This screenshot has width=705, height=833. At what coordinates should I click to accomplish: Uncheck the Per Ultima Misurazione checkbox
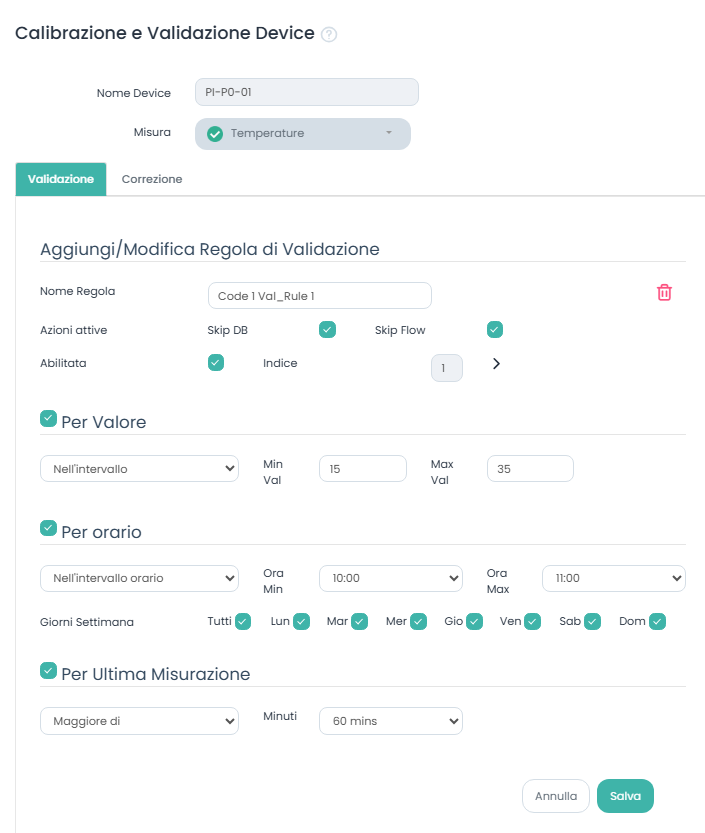[x=48, y=671]
